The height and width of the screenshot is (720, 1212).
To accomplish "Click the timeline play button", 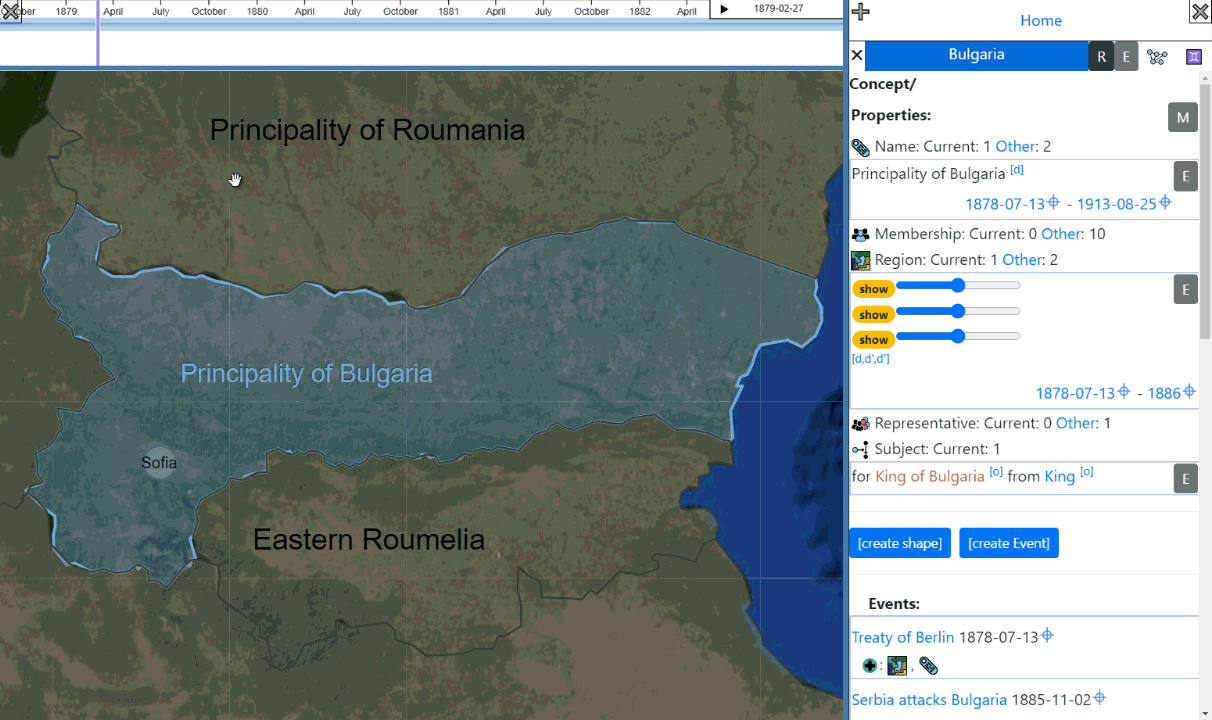I will (725, 9).
